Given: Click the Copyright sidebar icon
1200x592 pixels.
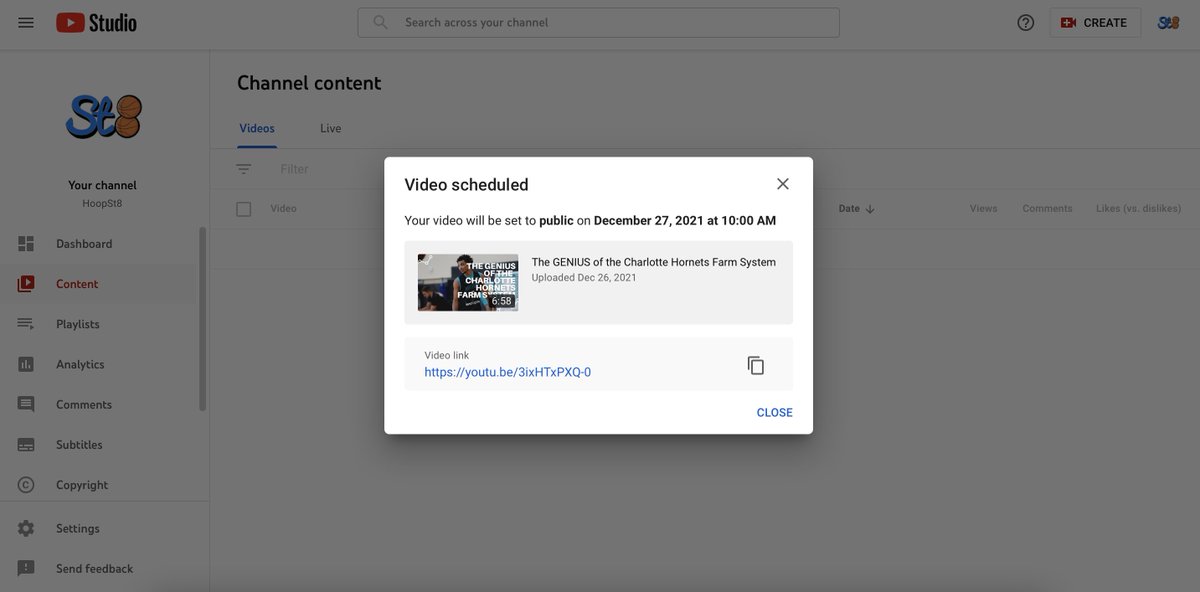Looking at the screenshot, I should [26, 485].
